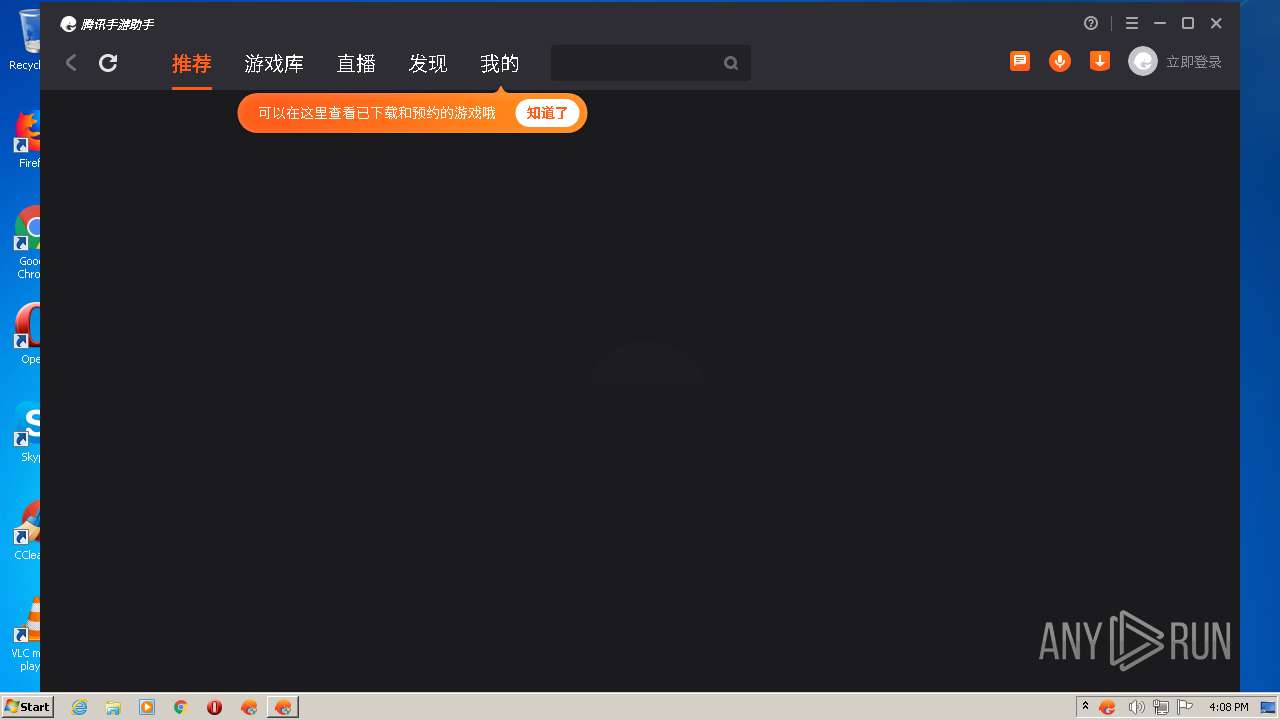
Task: Select the Google Chrome desktop shortcut
Action: (x=27, y=243)
